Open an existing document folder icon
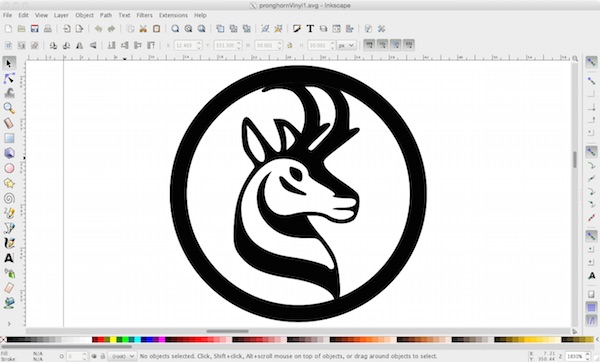This screenshot has height=362, width=600. (x=21, y=29)
